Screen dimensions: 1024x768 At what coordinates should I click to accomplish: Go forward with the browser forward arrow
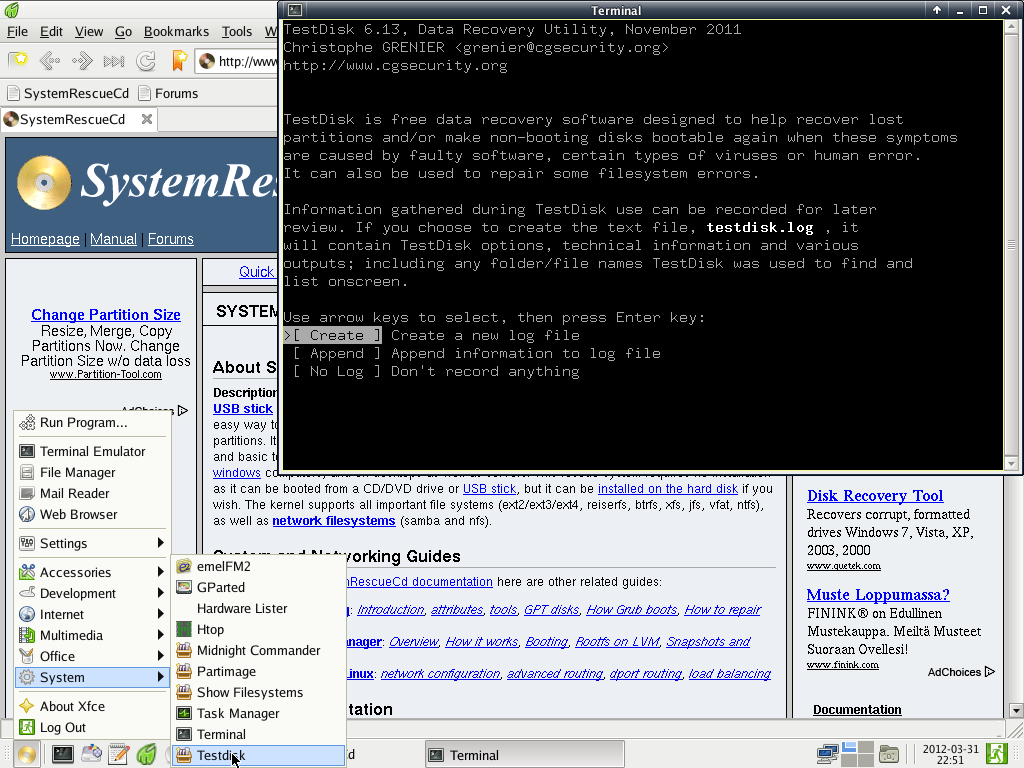pos(82,61)
